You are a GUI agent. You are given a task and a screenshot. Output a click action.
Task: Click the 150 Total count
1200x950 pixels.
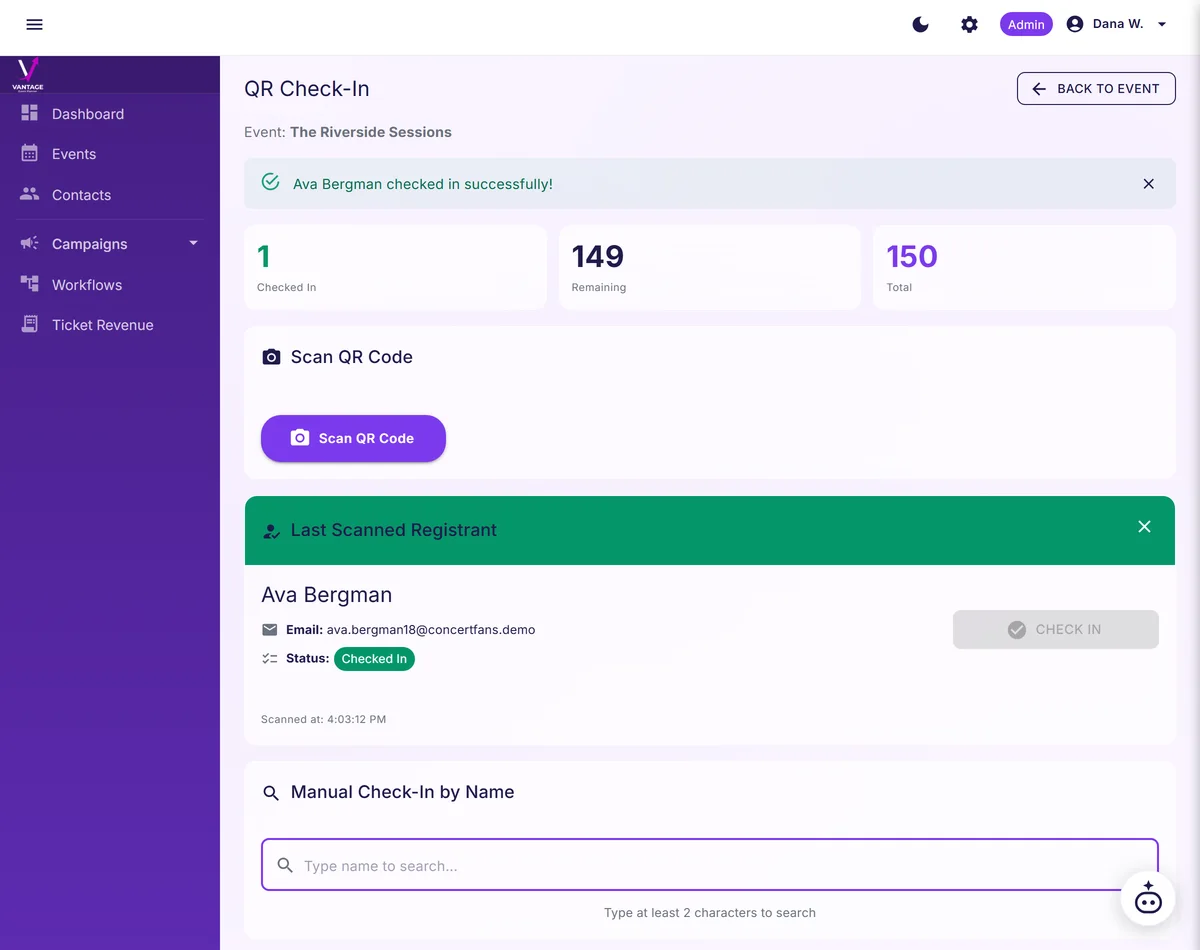pyautogui.click(x=912, y=257)
